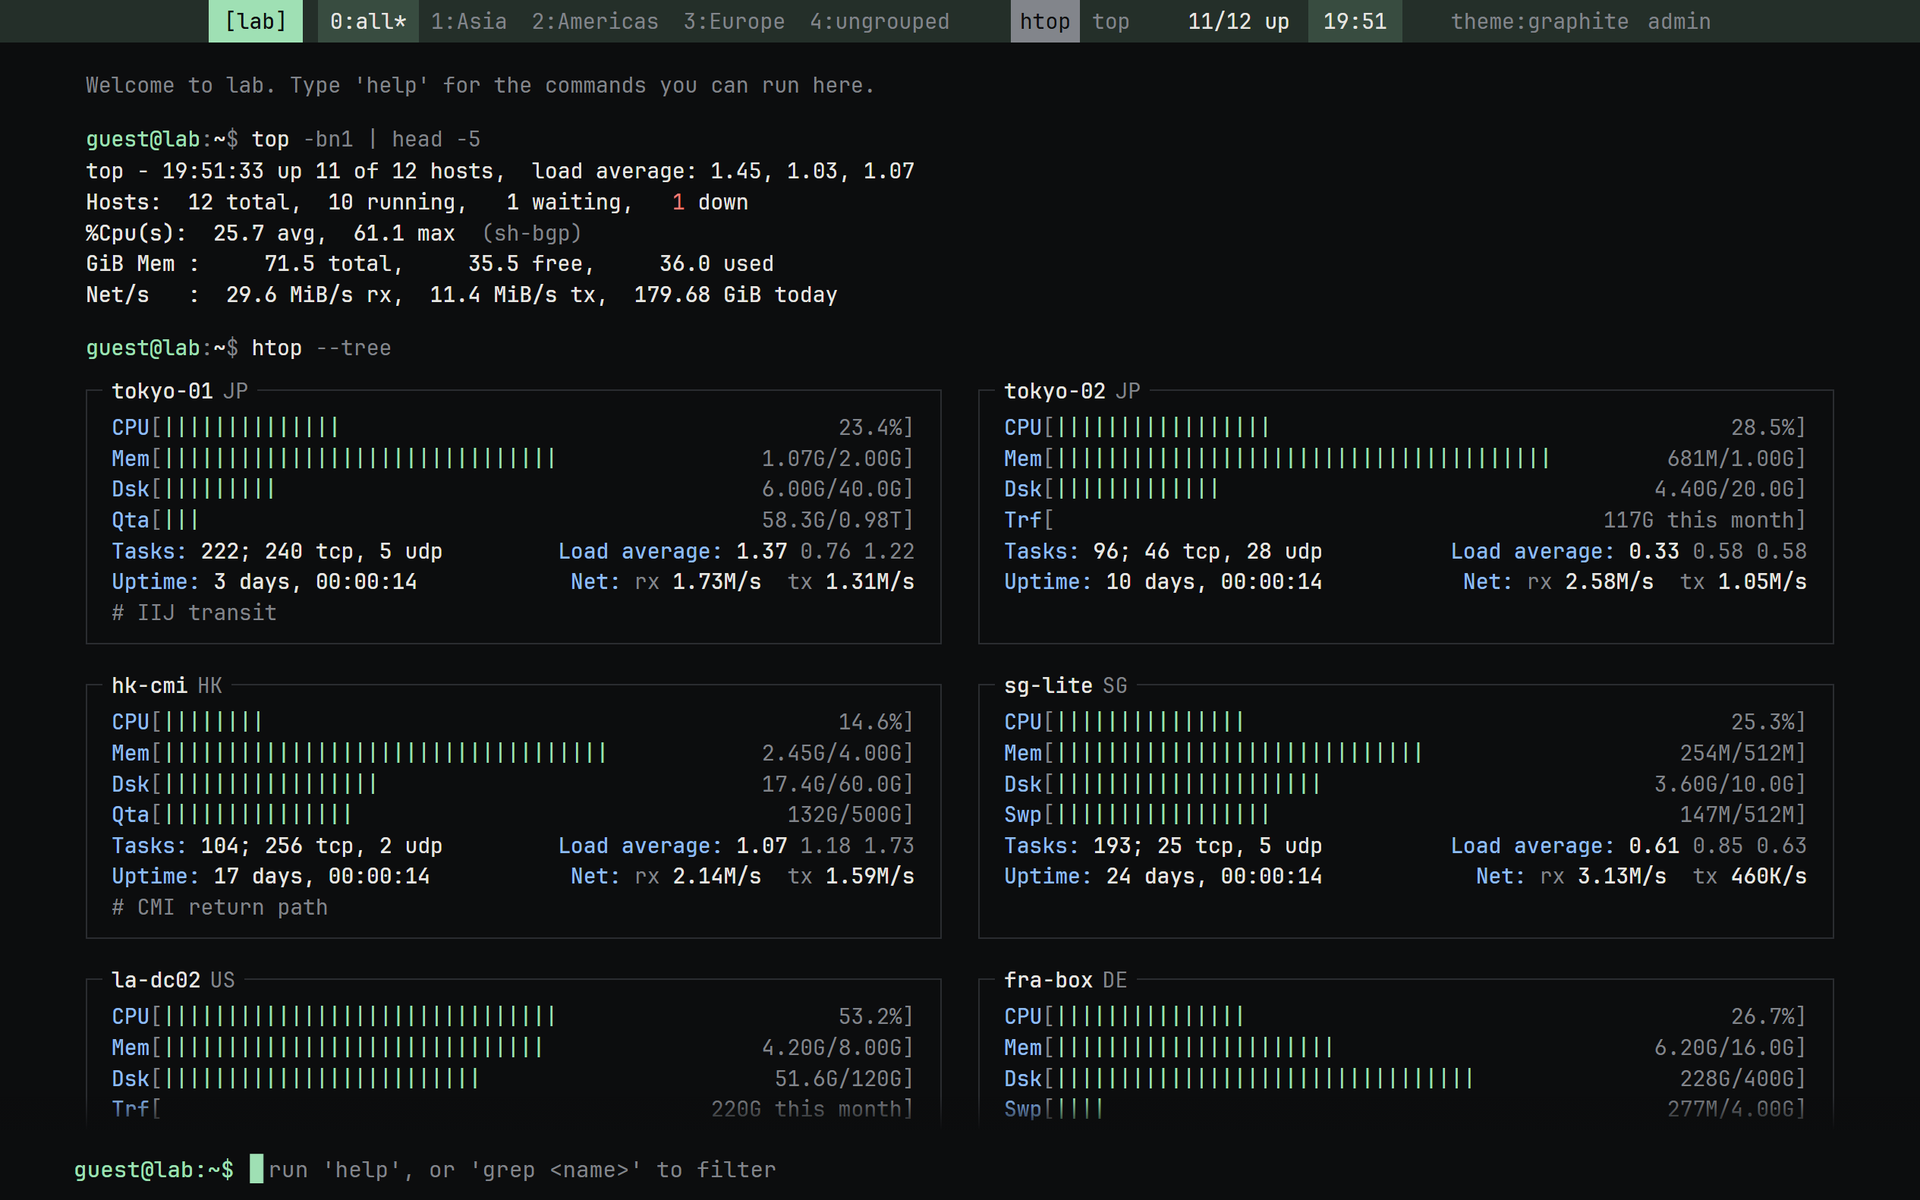Click the tokyo-02 host title
Viewport: 1920px width, 1200px height.
coord(1055,391)
